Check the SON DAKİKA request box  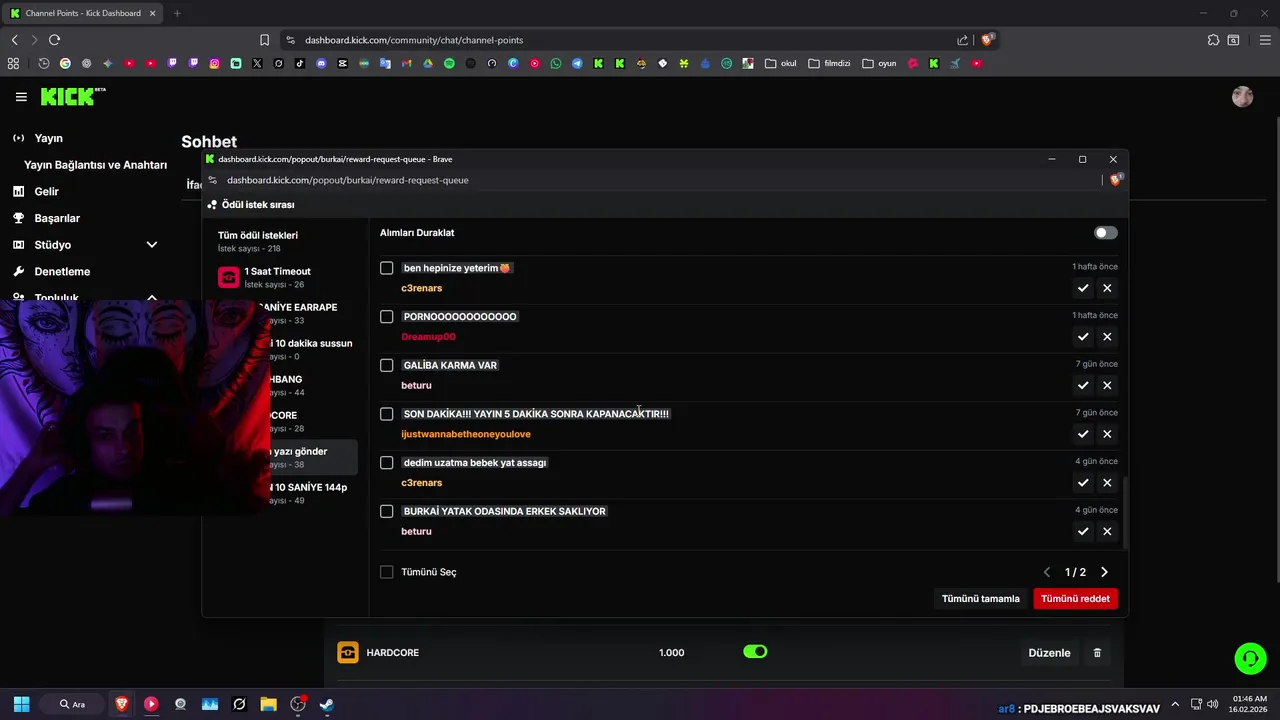pos(387,414)
